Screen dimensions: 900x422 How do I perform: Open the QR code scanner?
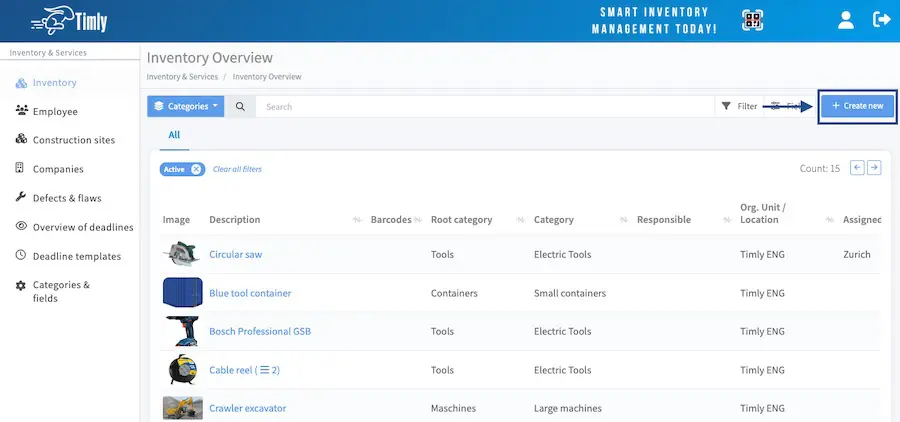coord(752,20)
